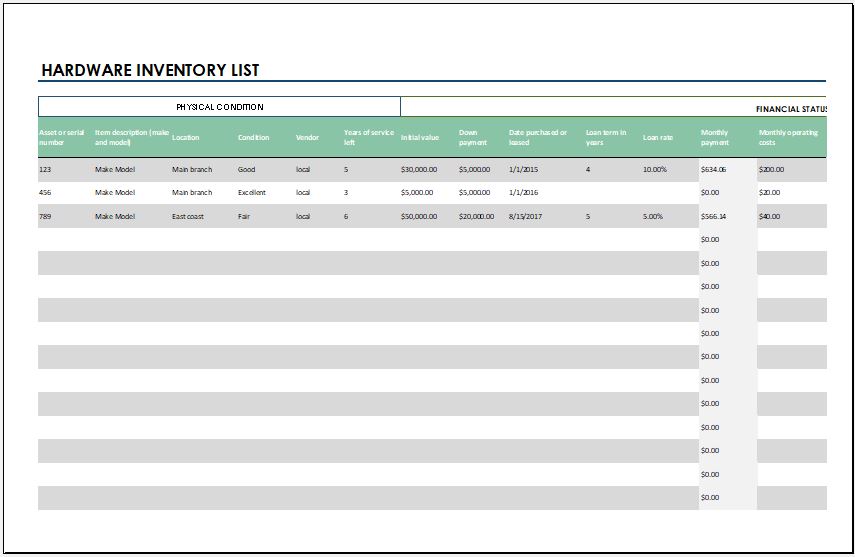
Task: Select the Asset or serial number column header
Action: tap(62, 137)
